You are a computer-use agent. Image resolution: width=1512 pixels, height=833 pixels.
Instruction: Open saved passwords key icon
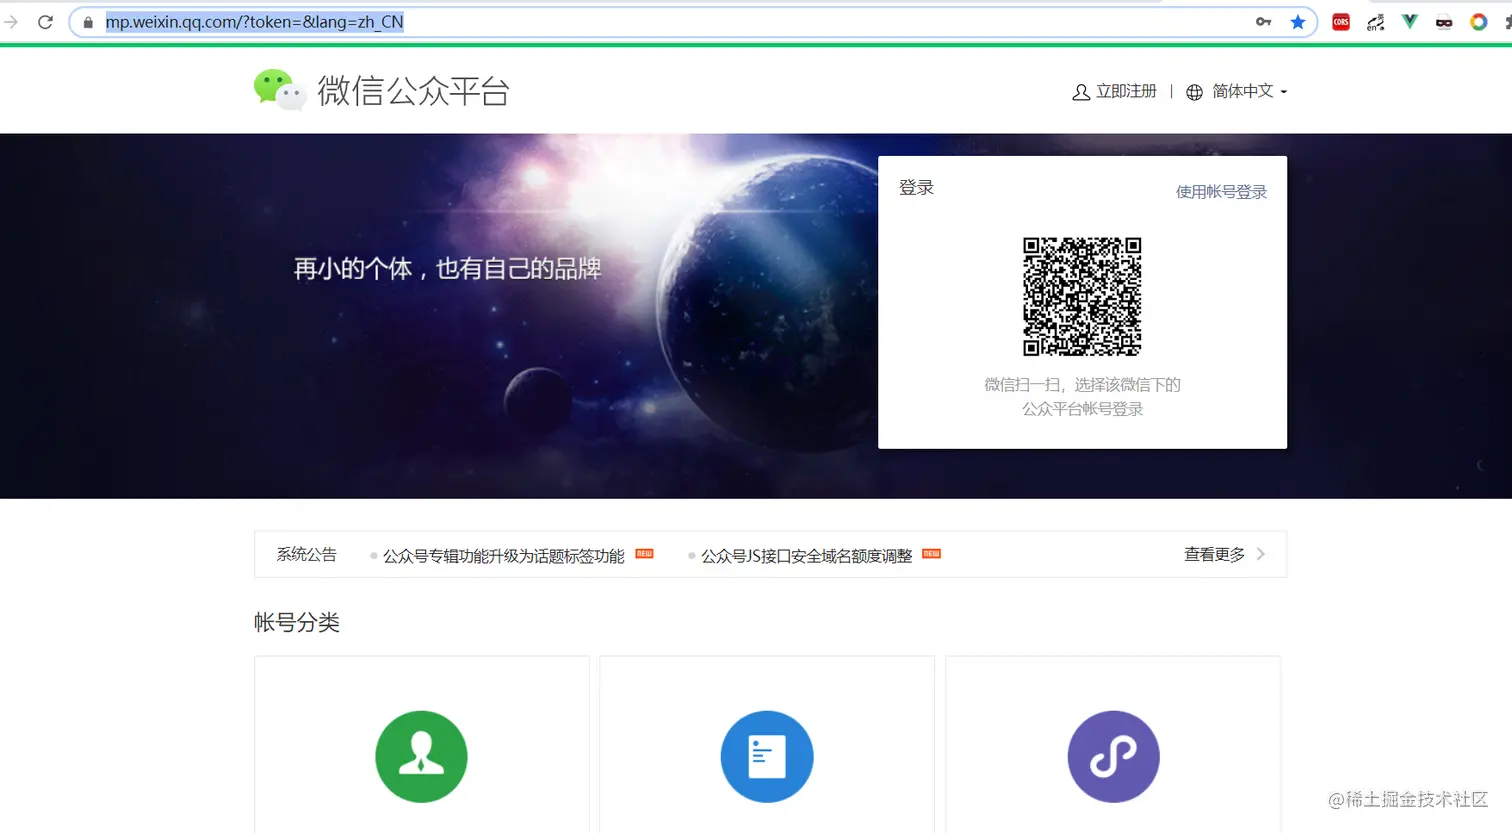[x=1264, y=22]
